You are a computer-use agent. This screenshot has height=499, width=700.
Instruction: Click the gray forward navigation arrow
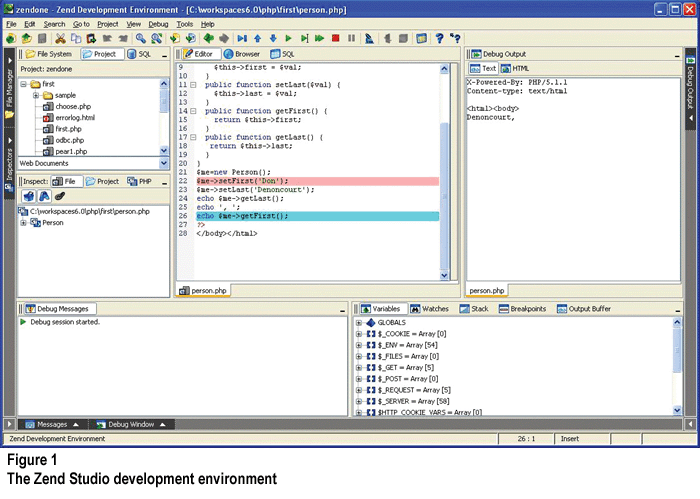224,38
